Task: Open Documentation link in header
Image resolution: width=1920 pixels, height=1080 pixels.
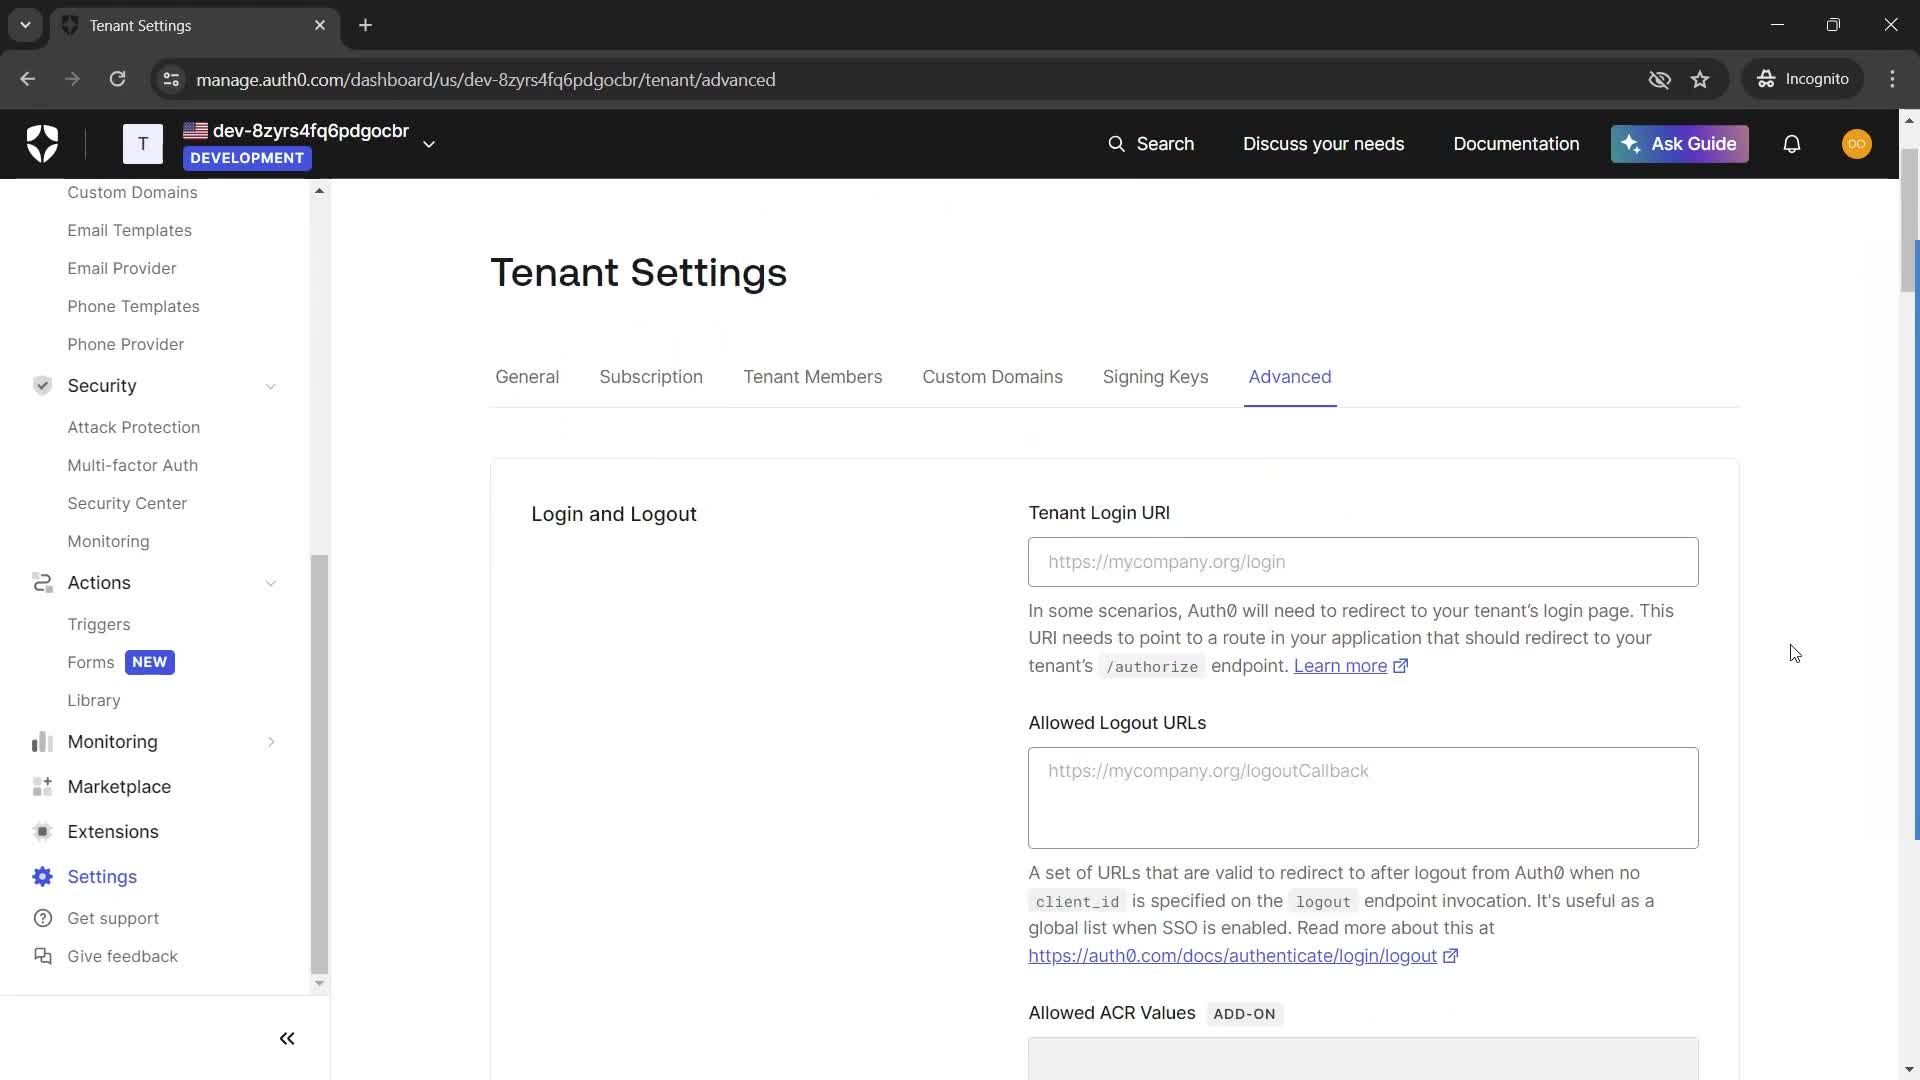Action: 1516,144
